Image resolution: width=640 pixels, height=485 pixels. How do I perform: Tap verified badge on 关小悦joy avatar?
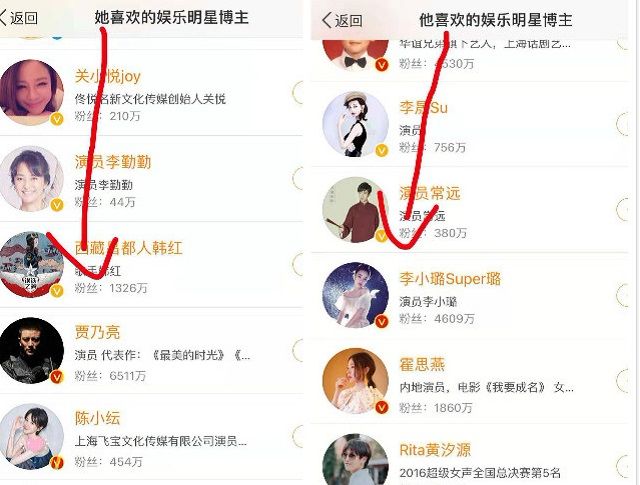pyautogui.click(x=57, y=119)
